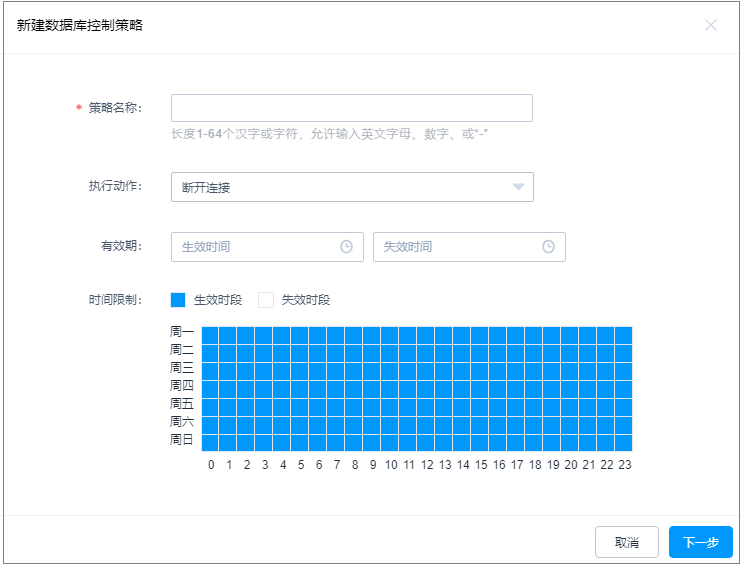Image resolution: width=741 pixels, height=565 pixels.
Task: Close the 新建数据库控制策略 dialog
Action: 711,25
